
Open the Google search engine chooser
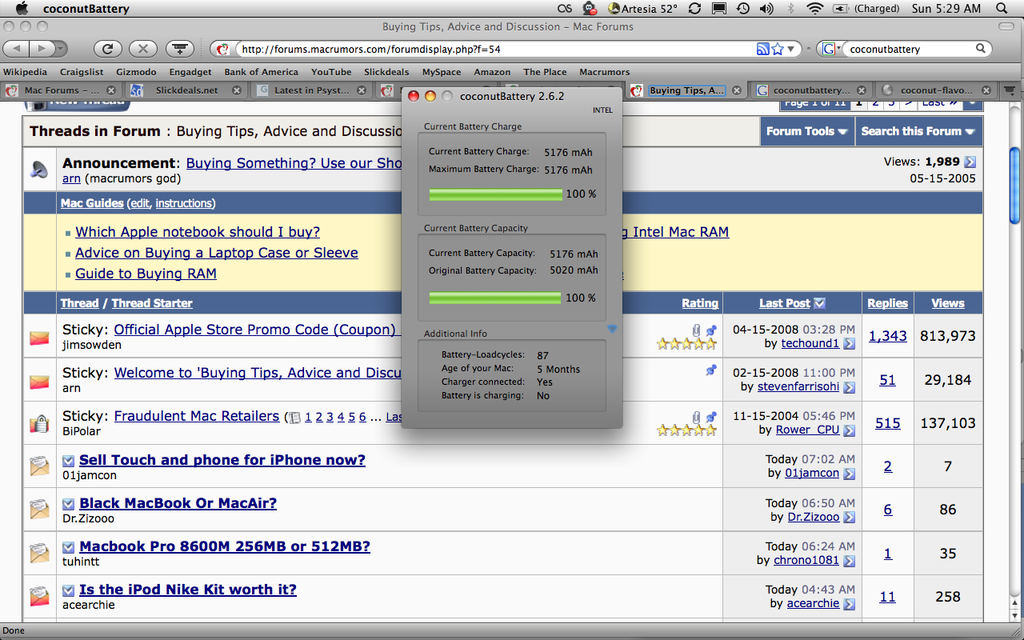pos(829,49)
